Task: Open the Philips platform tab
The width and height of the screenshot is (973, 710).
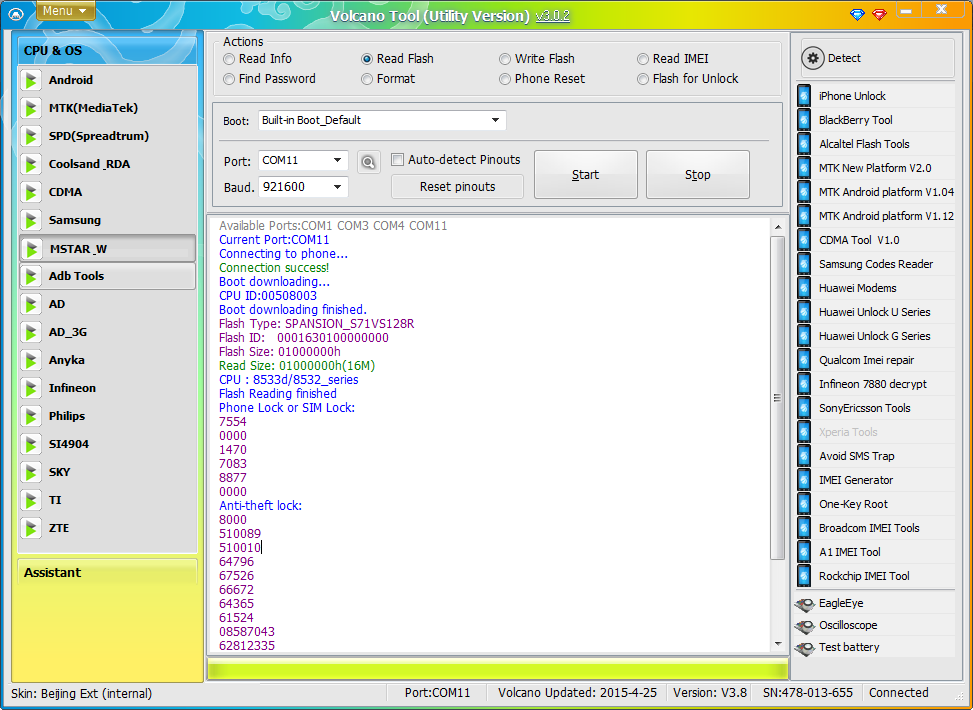Action: point(108,416)
